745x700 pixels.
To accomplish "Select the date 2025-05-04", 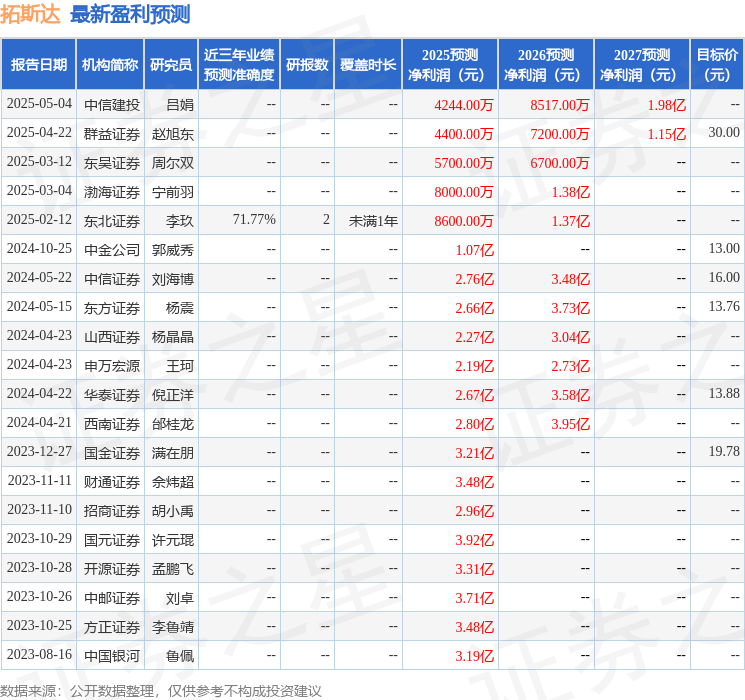I will pyautogui.click(x=39, y=104).
